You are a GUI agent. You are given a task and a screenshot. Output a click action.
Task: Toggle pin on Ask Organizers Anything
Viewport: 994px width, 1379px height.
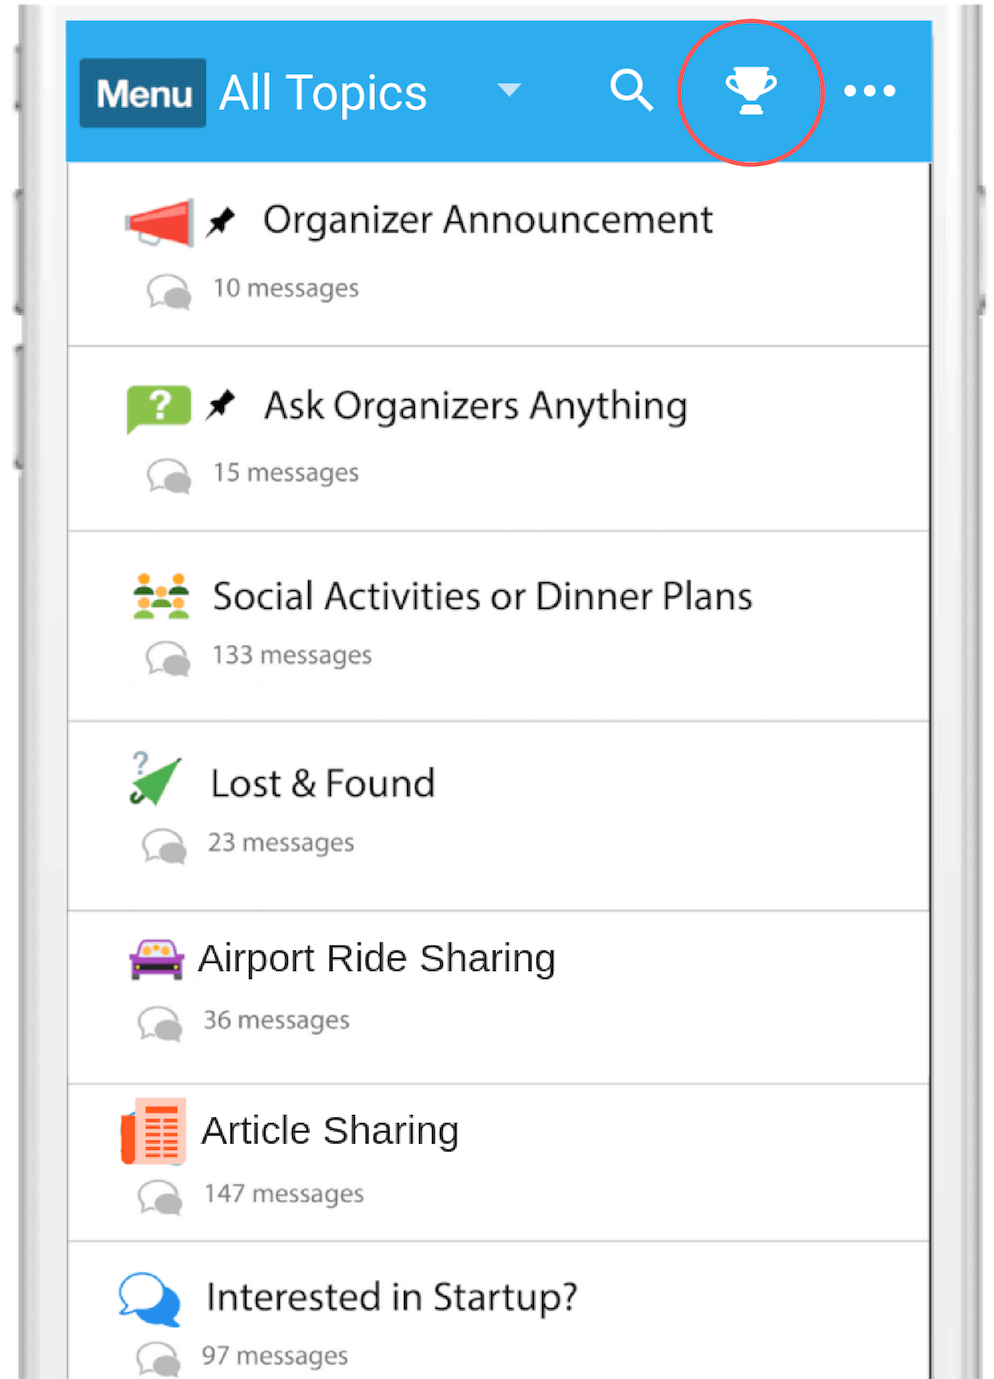[x=221, y=405]
